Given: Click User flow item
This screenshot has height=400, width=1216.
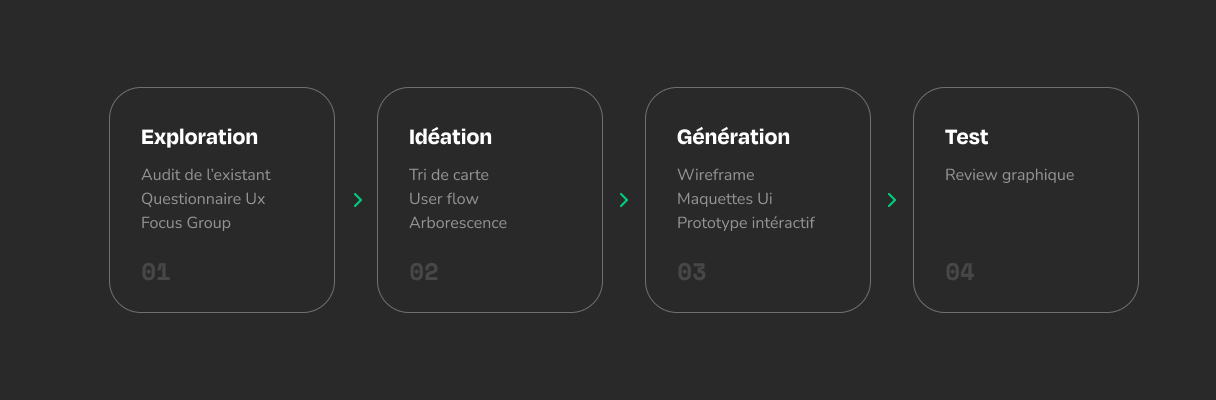Looking at the screenshot, I should tap(444, 199).
